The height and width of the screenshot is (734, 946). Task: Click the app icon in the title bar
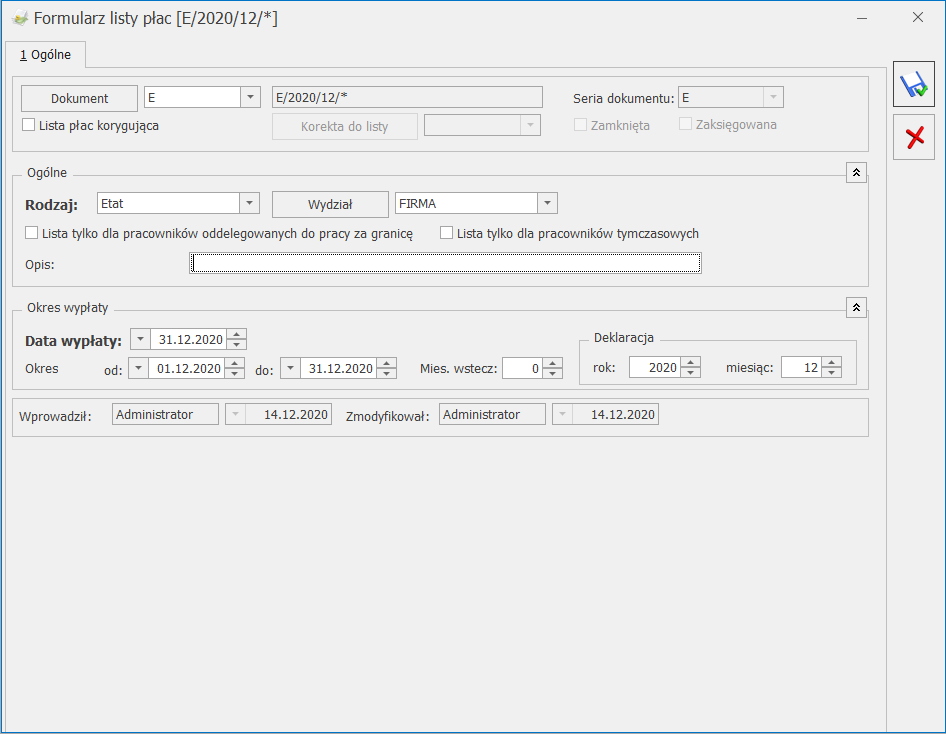click(x=20, y=18)
